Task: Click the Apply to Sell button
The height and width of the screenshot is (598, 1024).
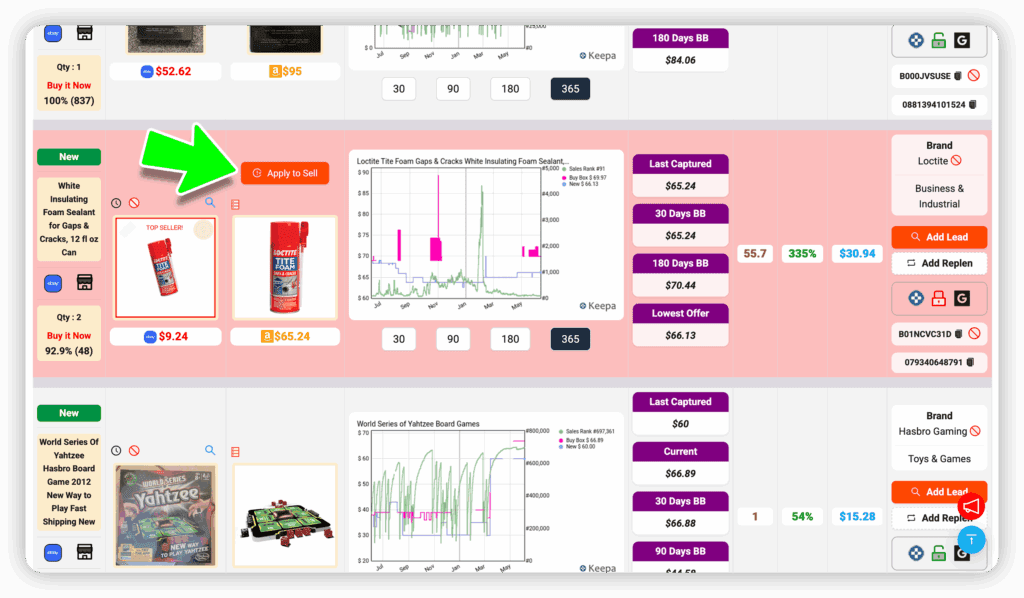Action: point(285,173)
